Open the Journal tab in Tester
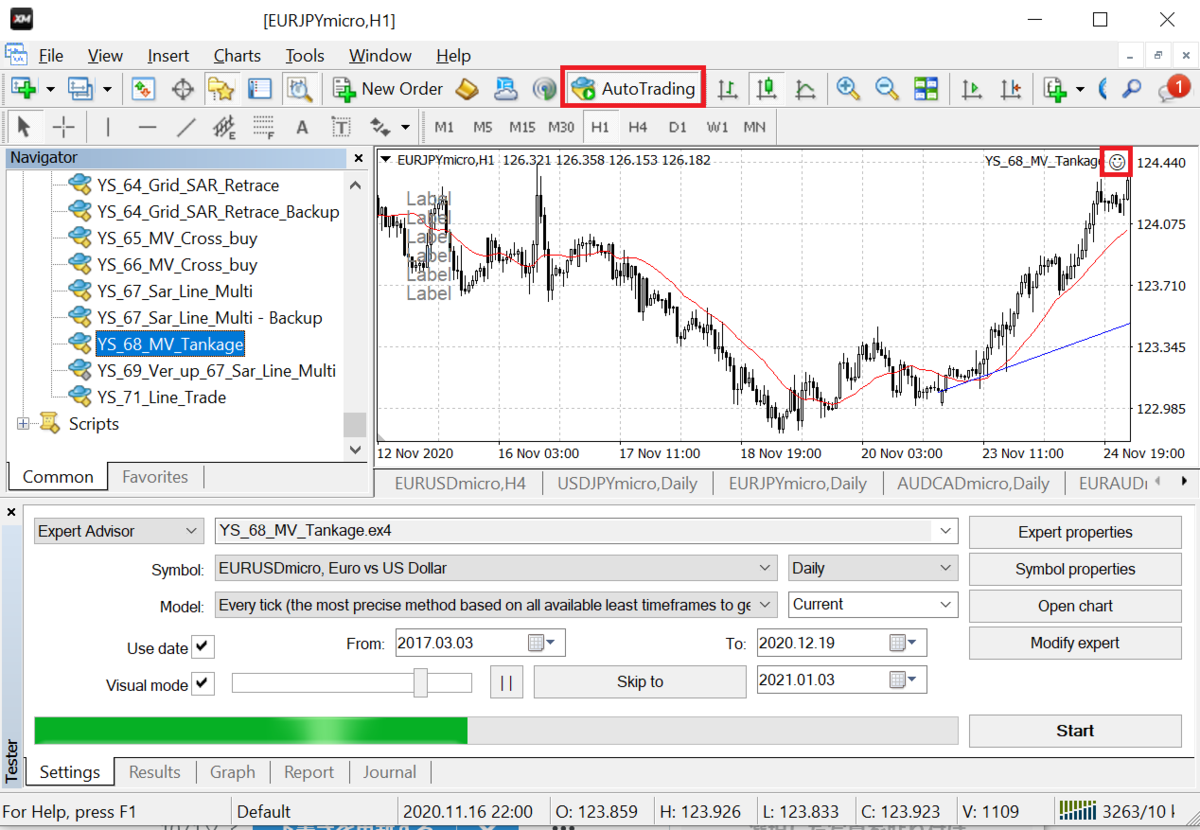The image size is (1200, 830). (x=390, y=772)
